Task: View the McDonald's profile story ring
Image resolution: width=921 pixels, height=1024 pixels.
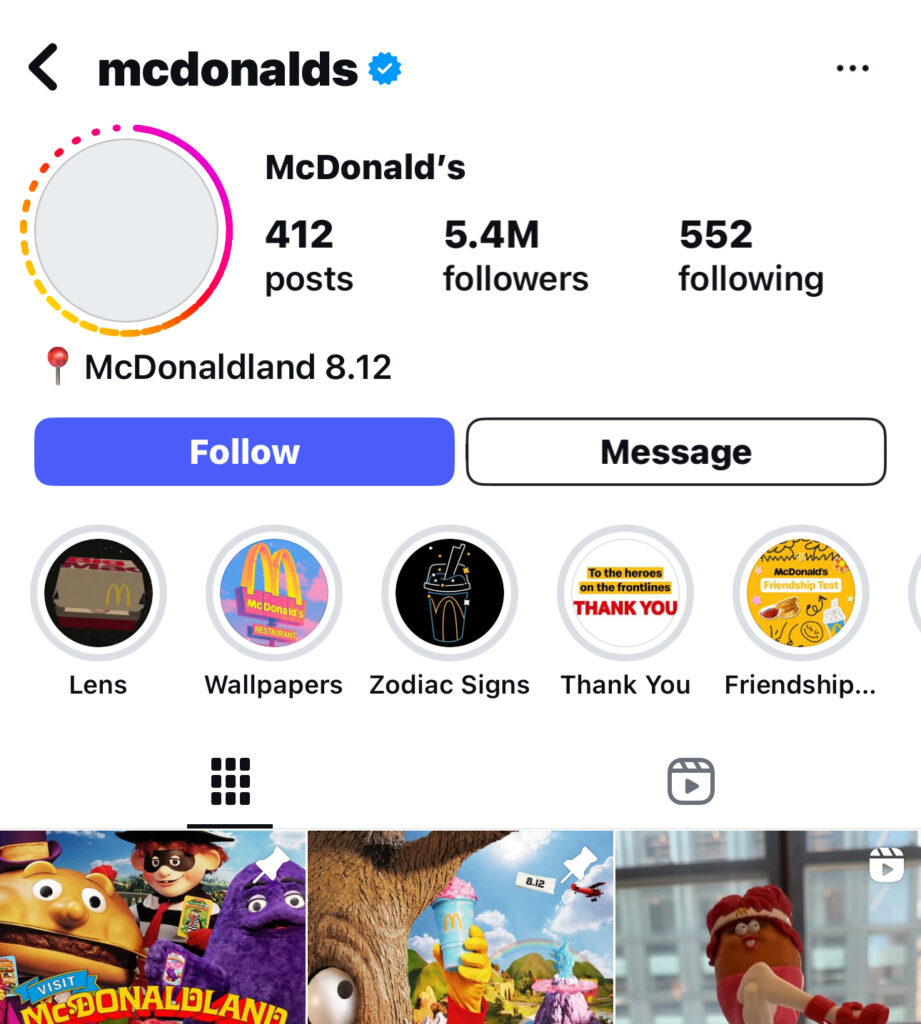Action: 126,230
